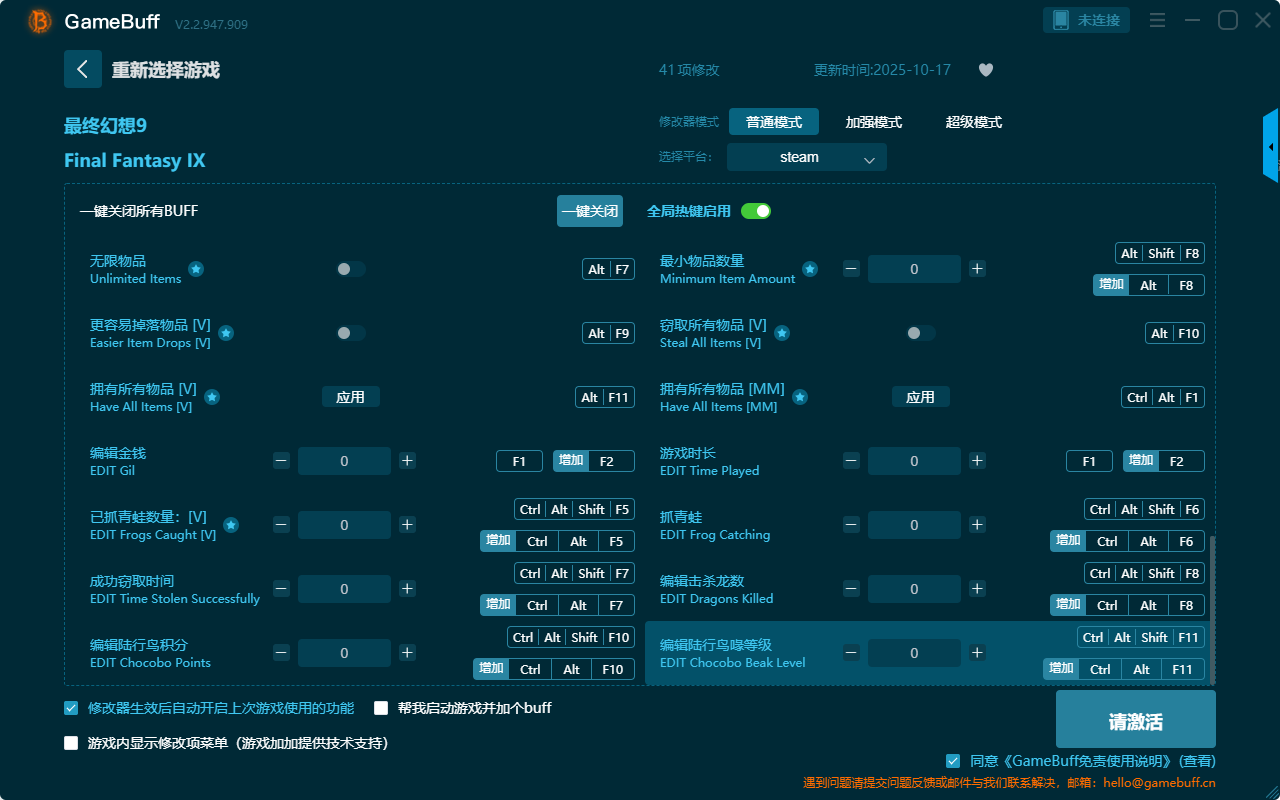Click star icon next to Easier Item Drops
The width and height of the screenshot is (1280, 800).
point(226,333)
